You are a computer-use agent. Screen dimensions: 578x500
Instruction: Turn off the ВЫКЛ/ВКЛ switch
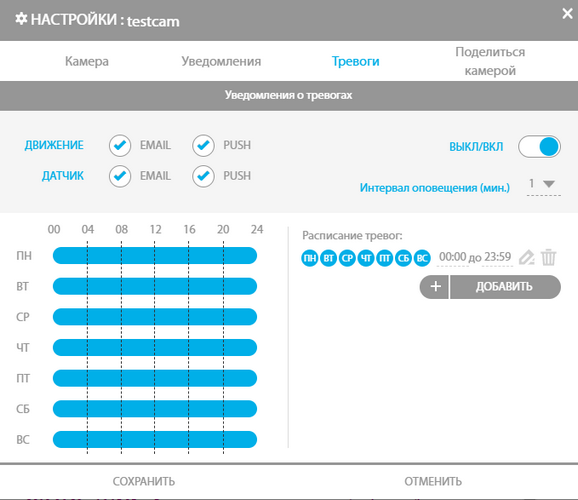click(x=539, y=146)
